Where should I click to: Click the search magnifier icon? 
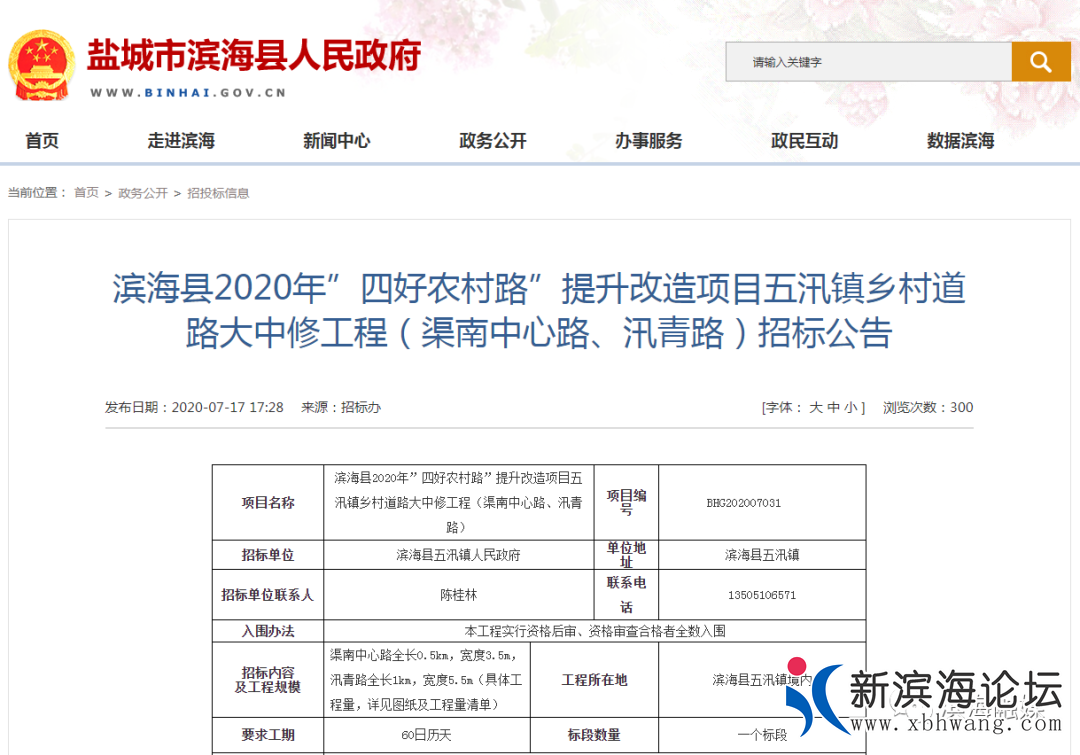pyautogui.click(x=1040, y=61)
